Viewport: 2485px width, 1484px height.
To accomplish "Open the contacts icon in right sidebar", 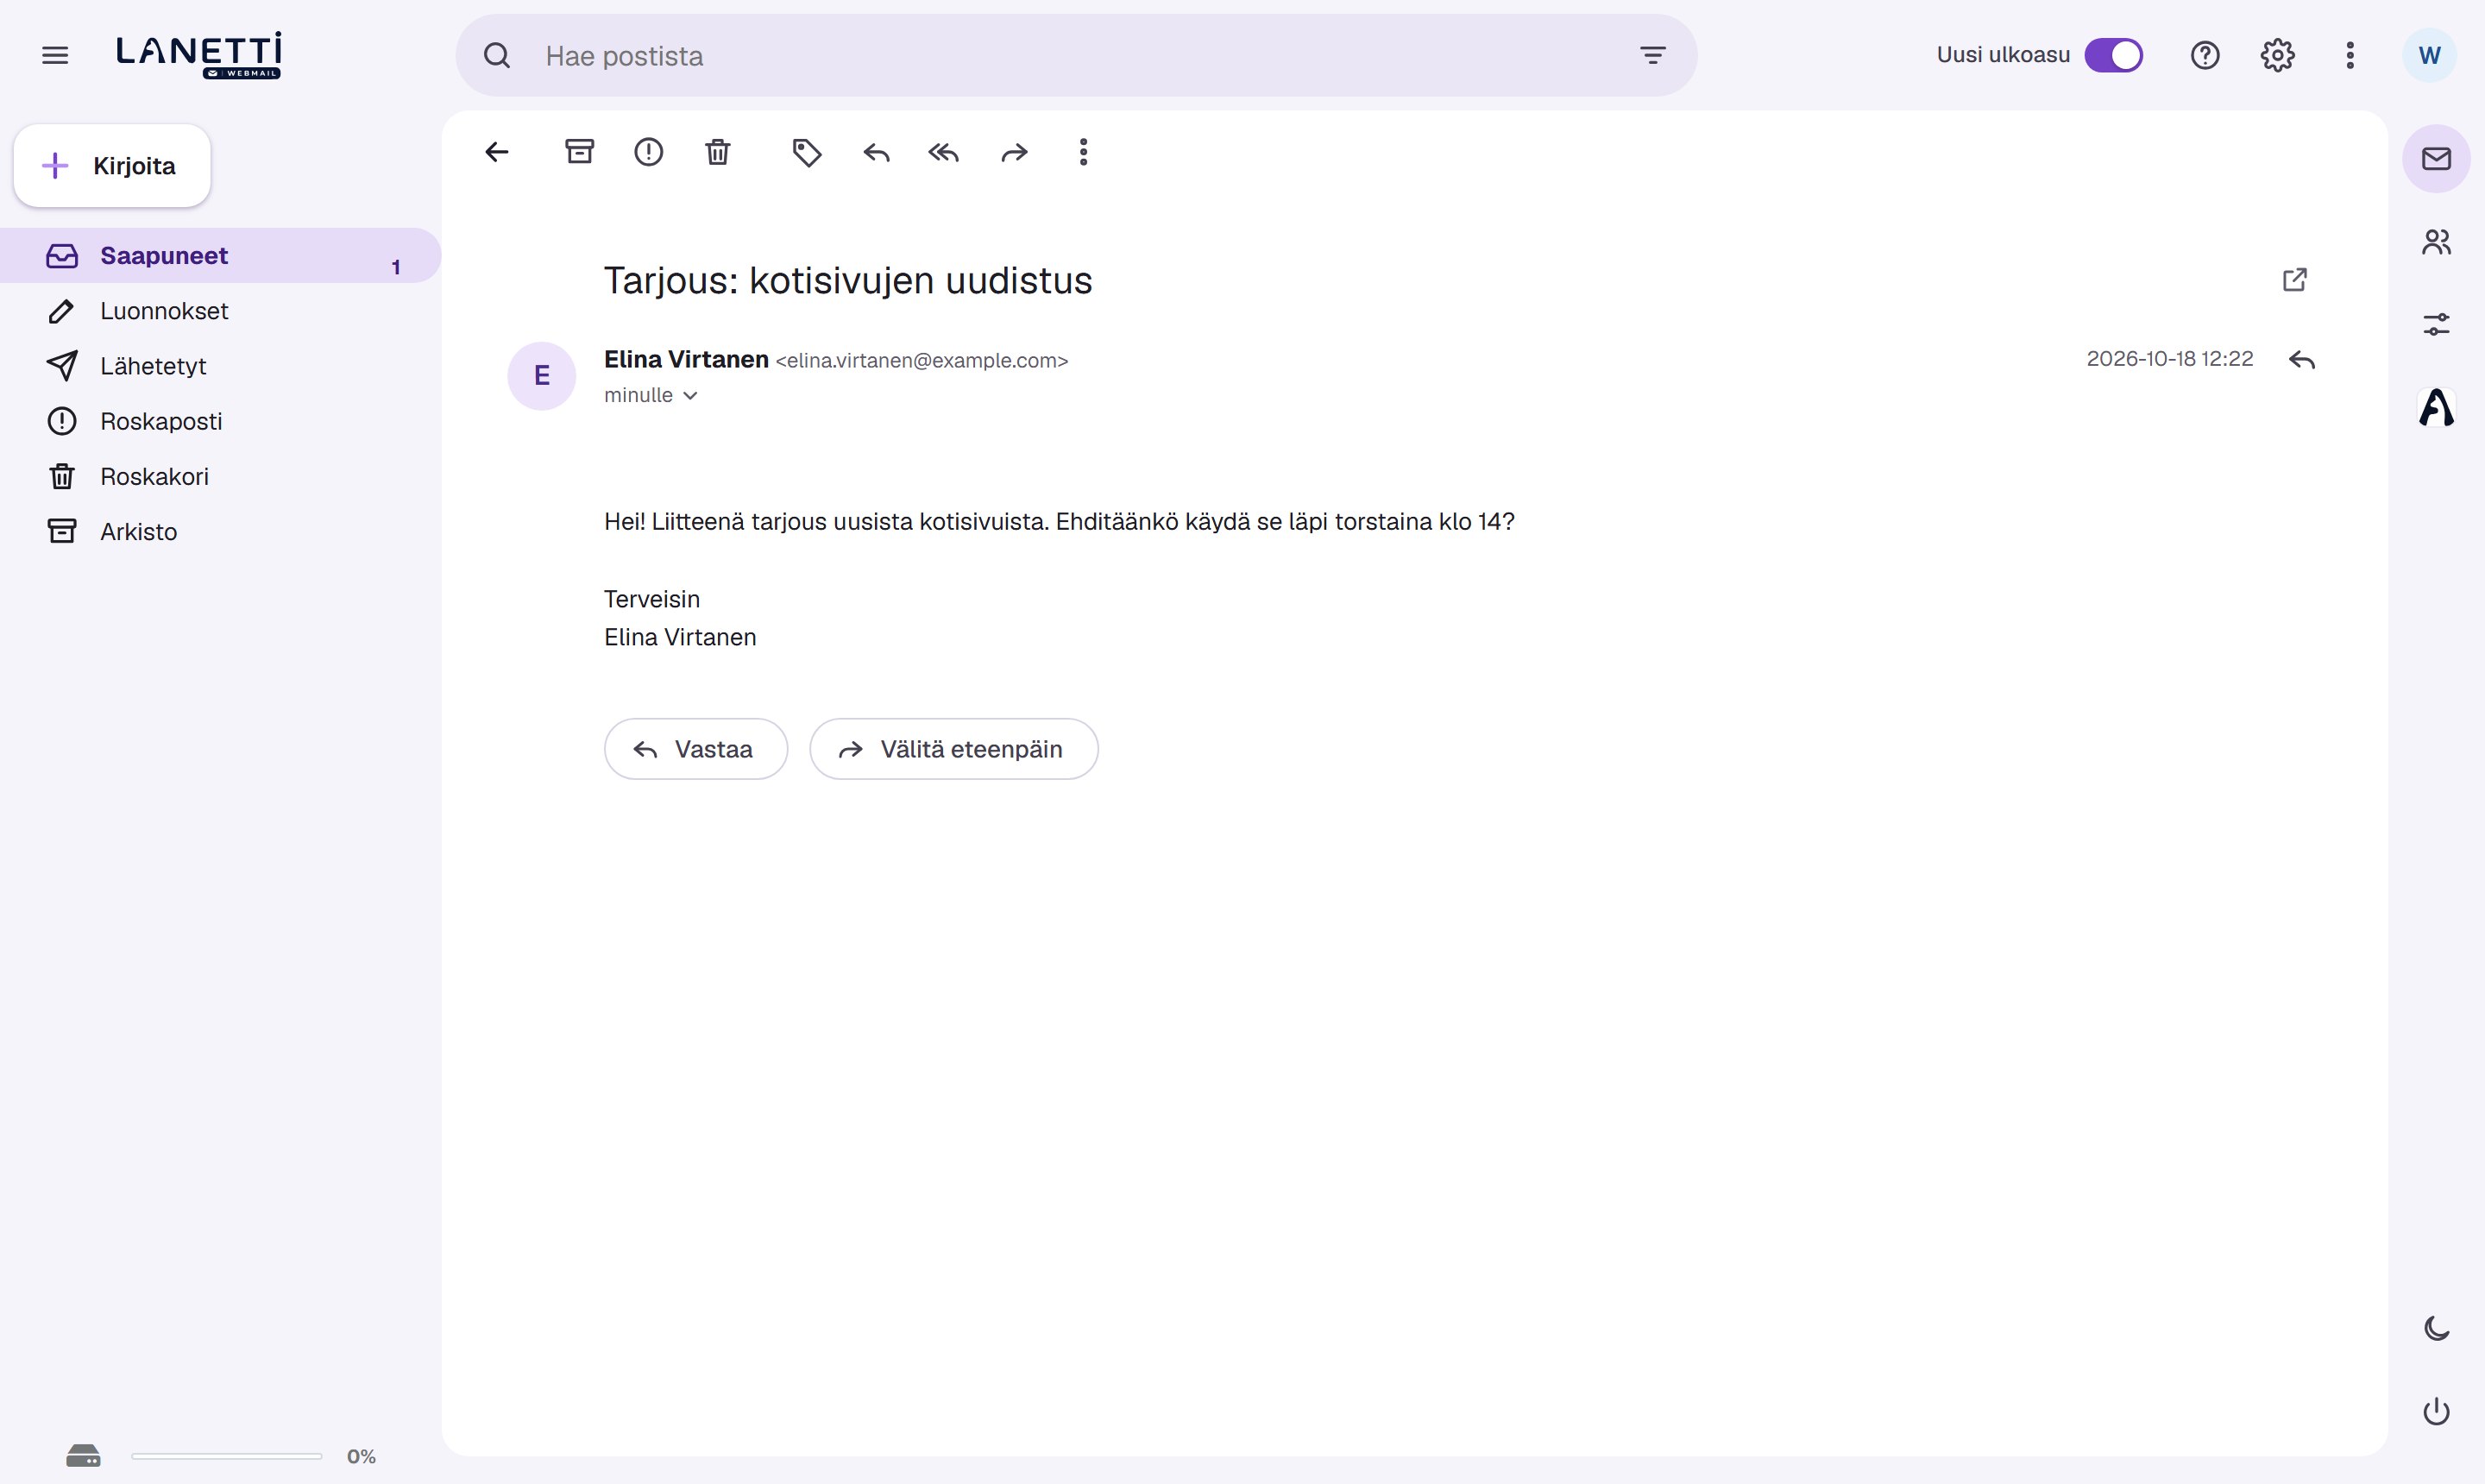I will pyautogui.click(x=2437, y=242).
